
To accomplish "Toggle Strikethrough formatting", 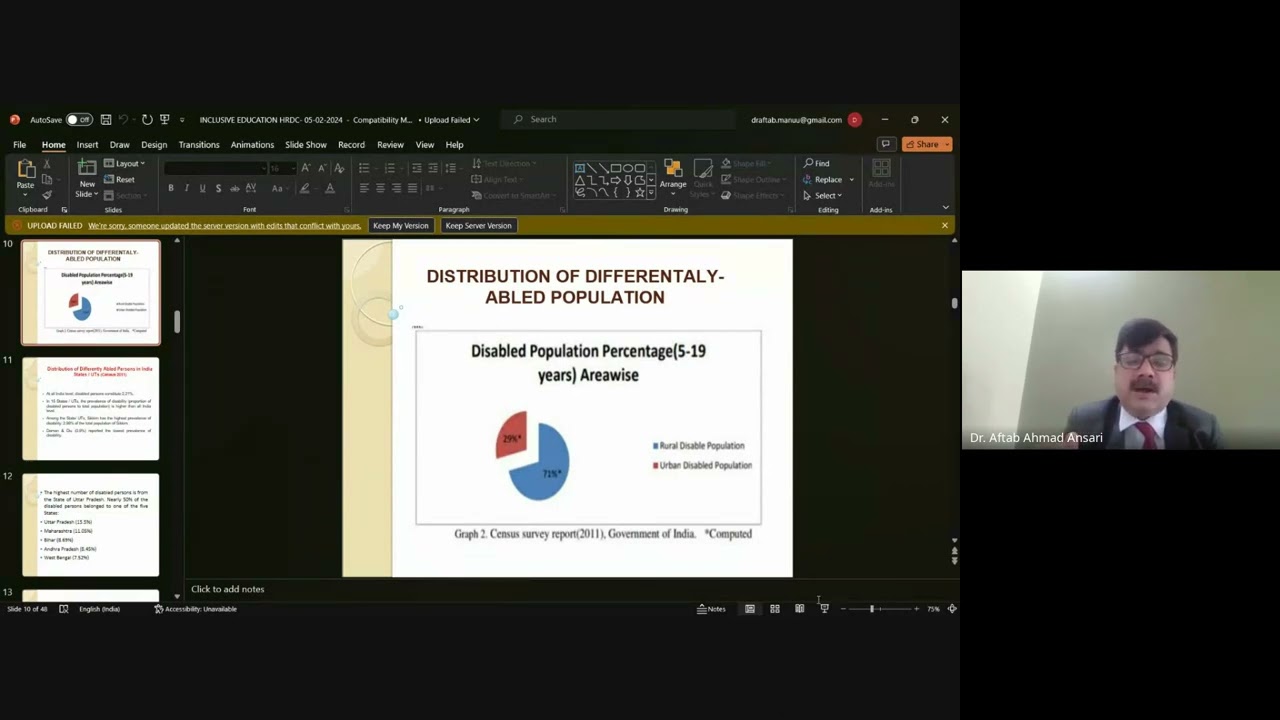I will [x=235, y=188].
